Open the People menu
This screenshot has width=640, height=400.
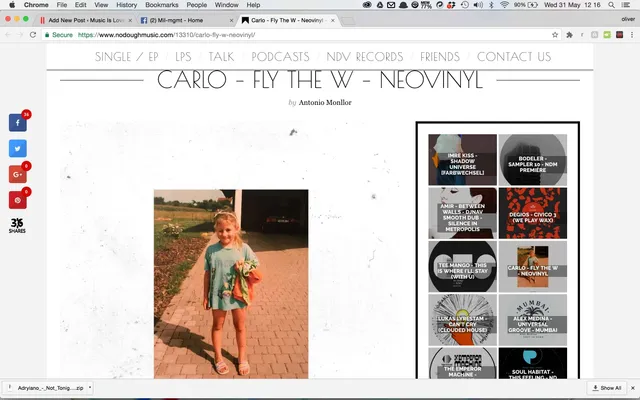[197, 5]
